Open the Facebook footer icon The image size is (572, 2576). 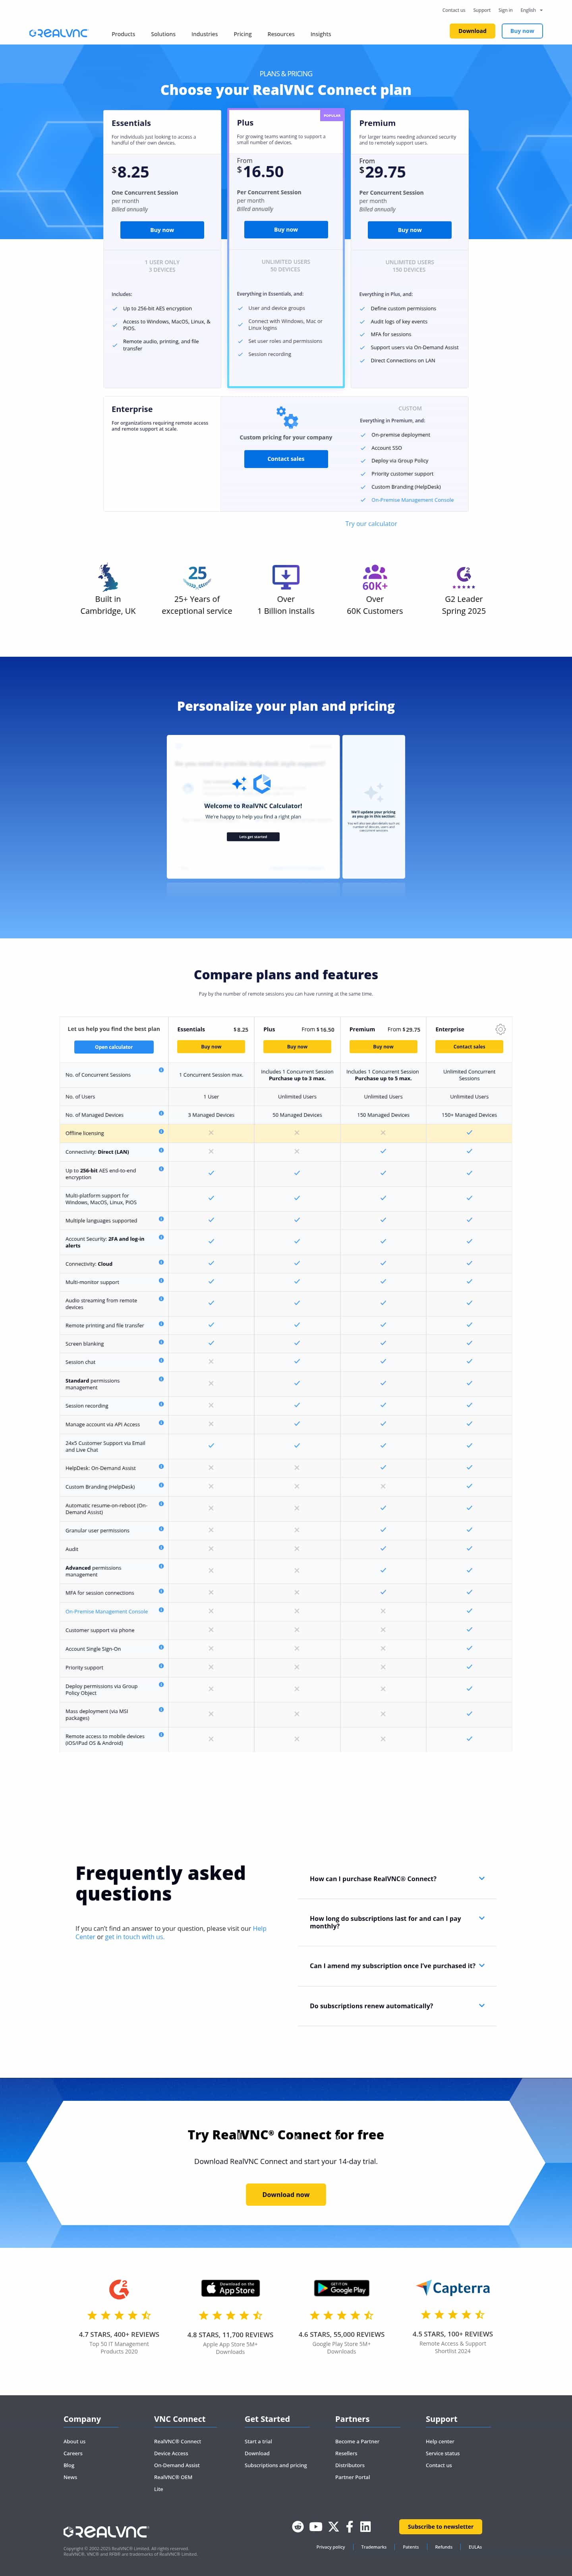click(x=349, y=2526)
